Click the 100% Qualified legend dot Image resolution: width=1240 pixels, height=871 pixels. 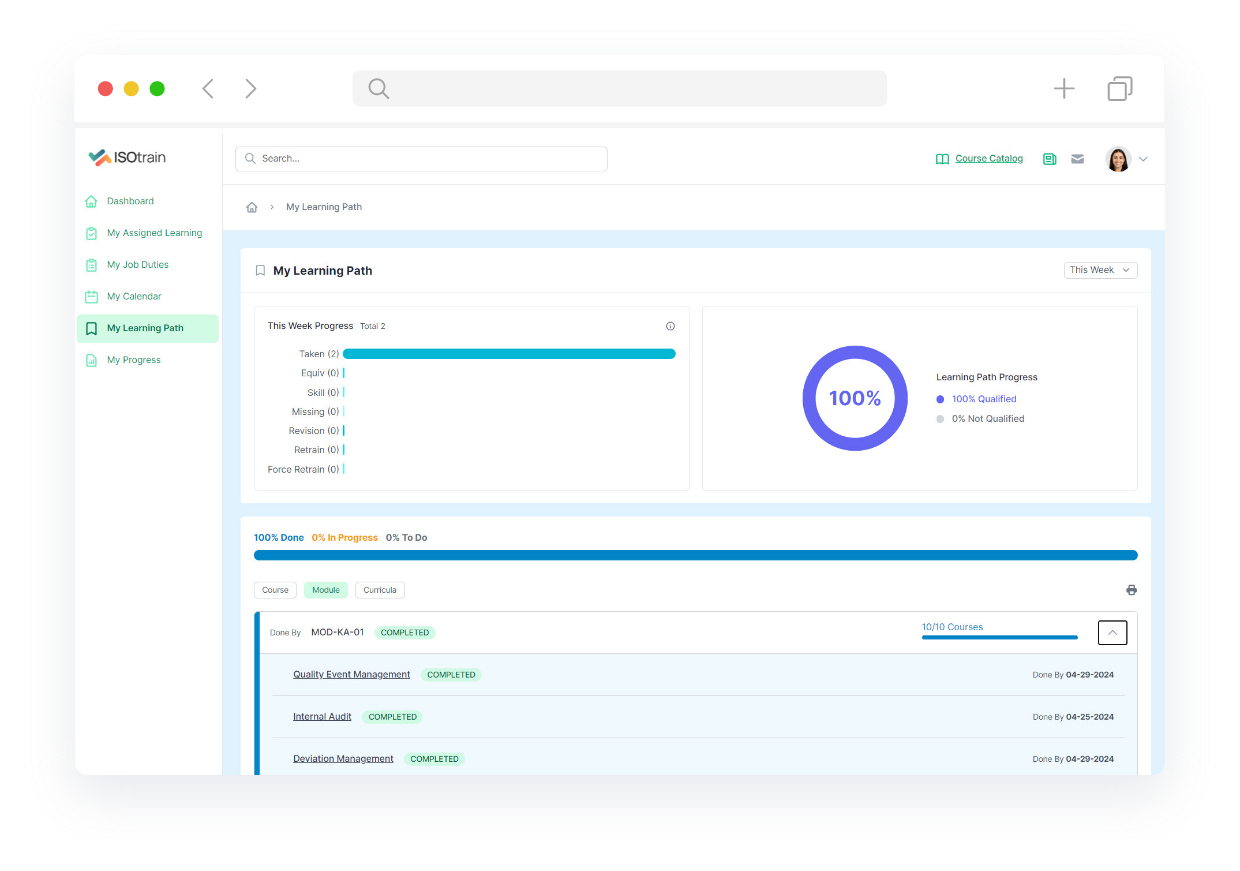click(940, 399)
